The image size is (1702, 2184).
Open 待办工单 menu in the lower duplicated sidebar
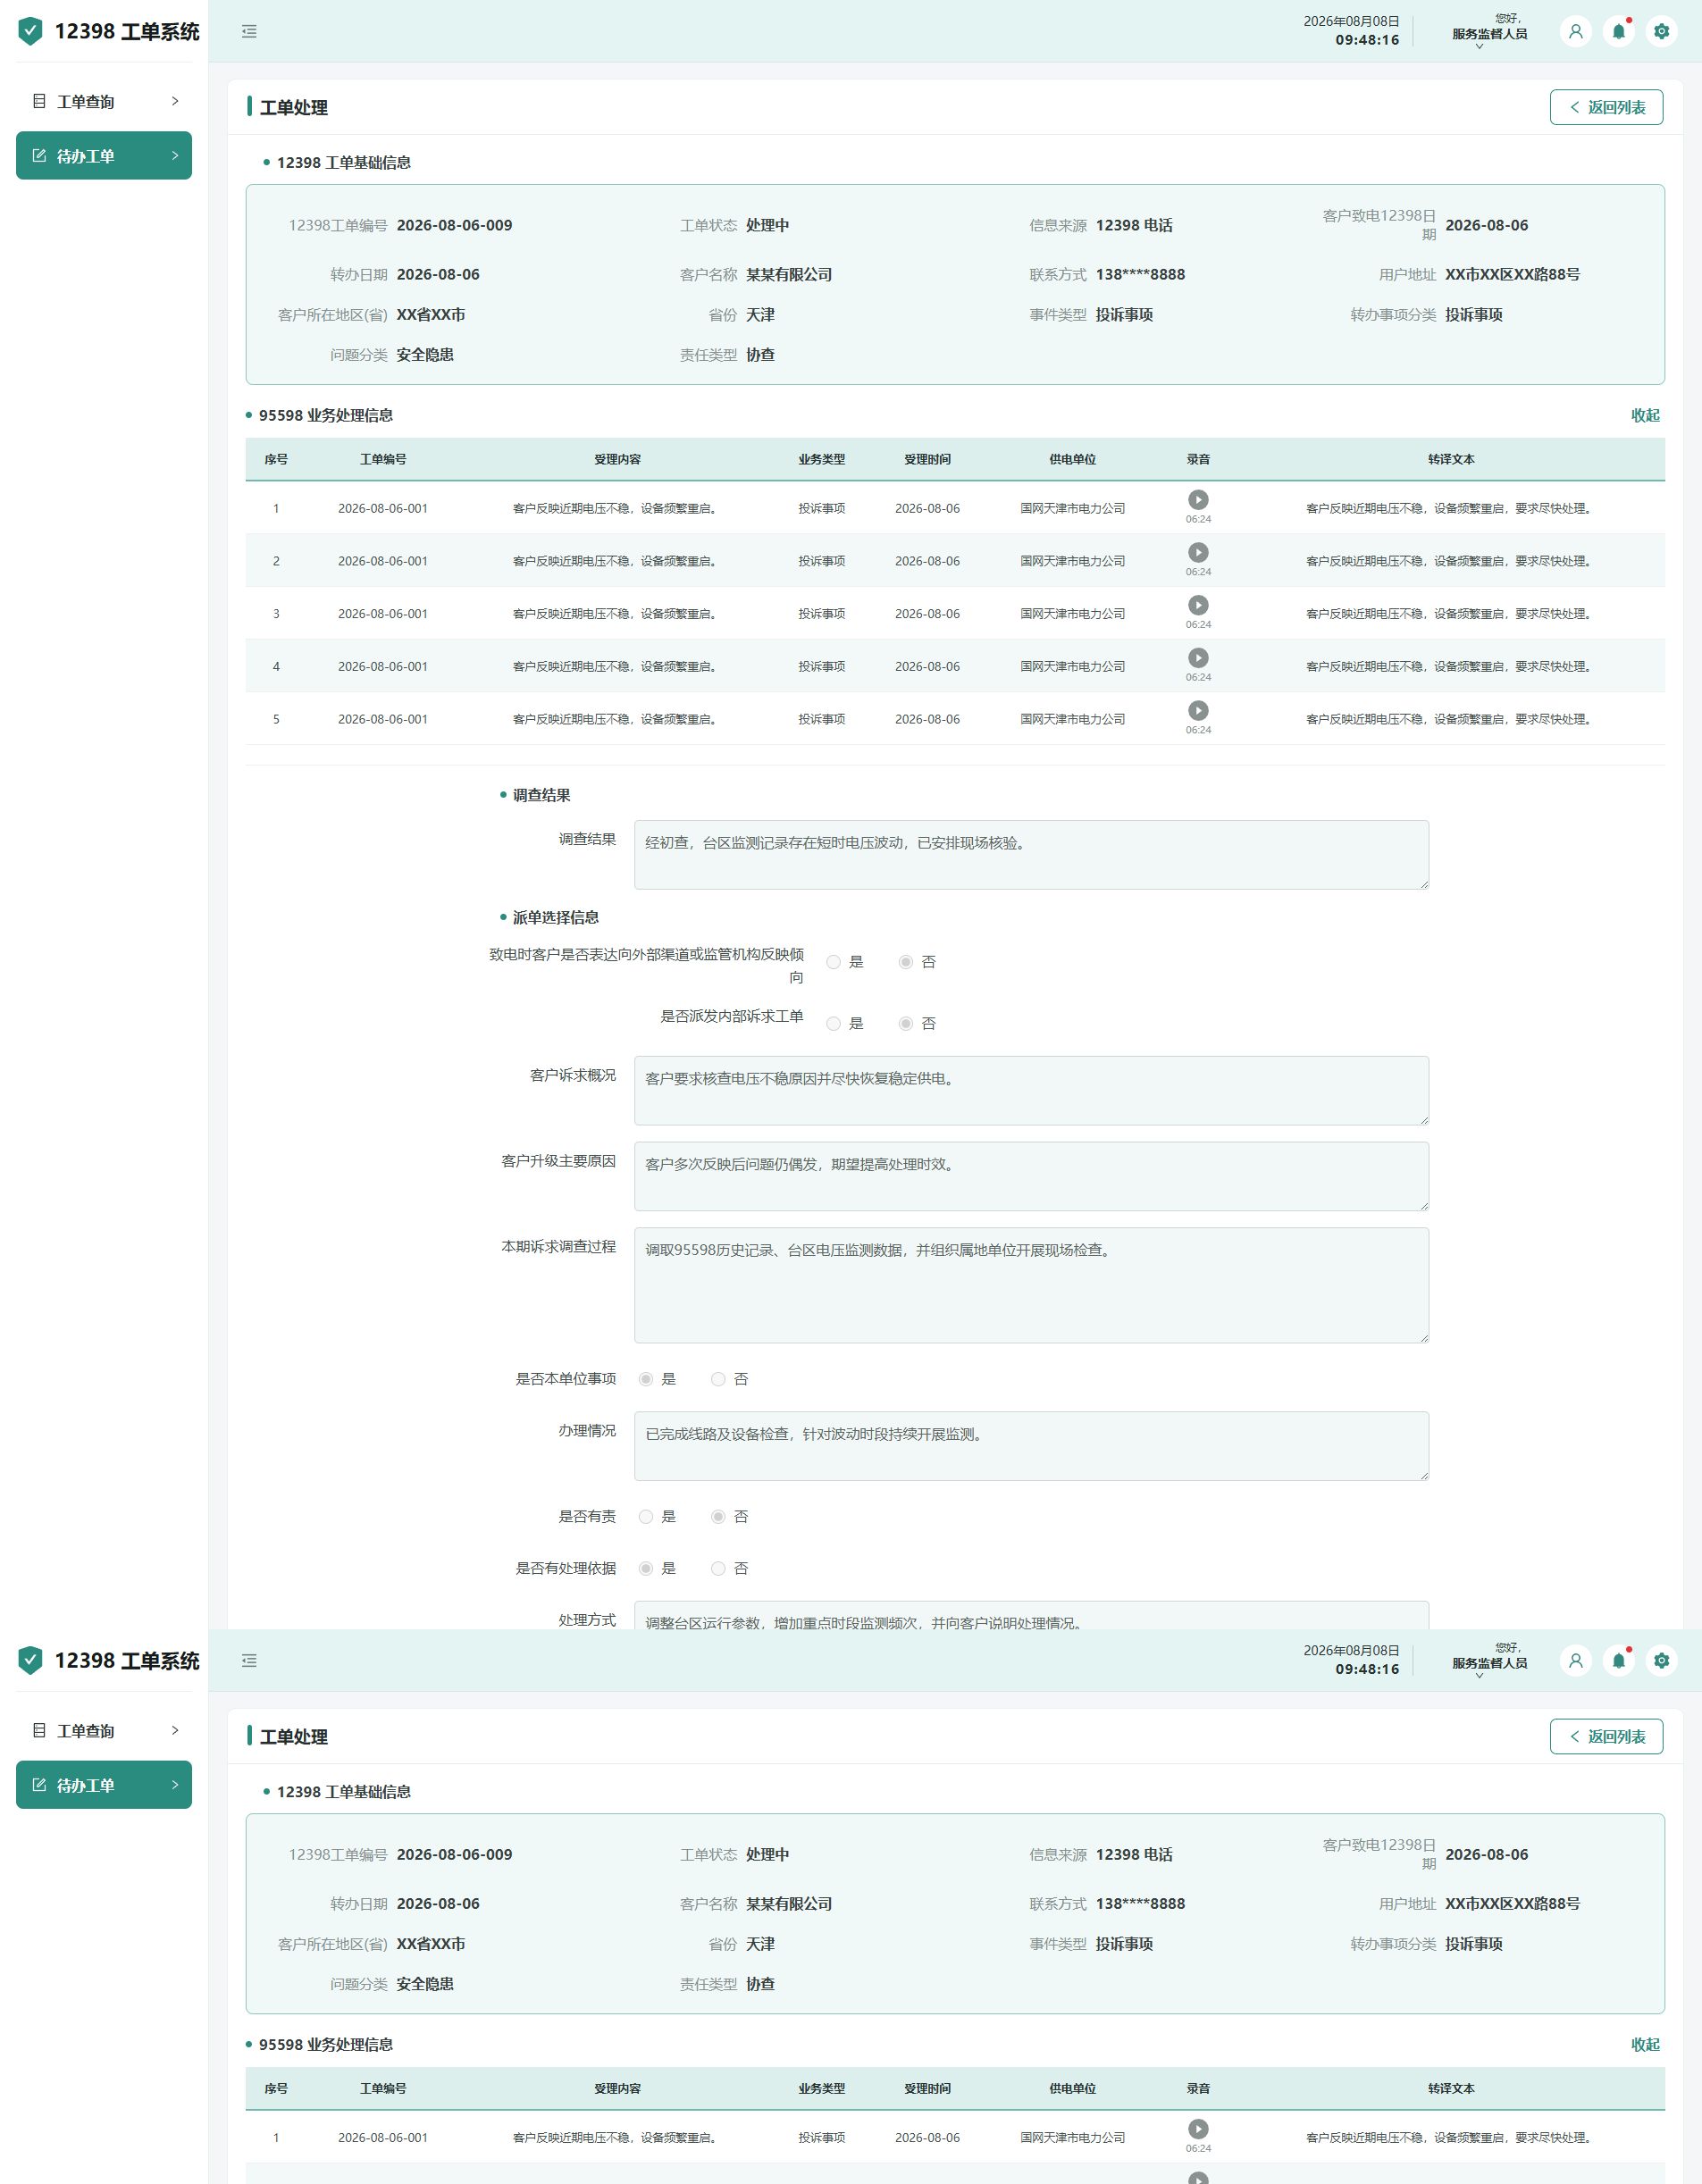[x=104, y=1785]
